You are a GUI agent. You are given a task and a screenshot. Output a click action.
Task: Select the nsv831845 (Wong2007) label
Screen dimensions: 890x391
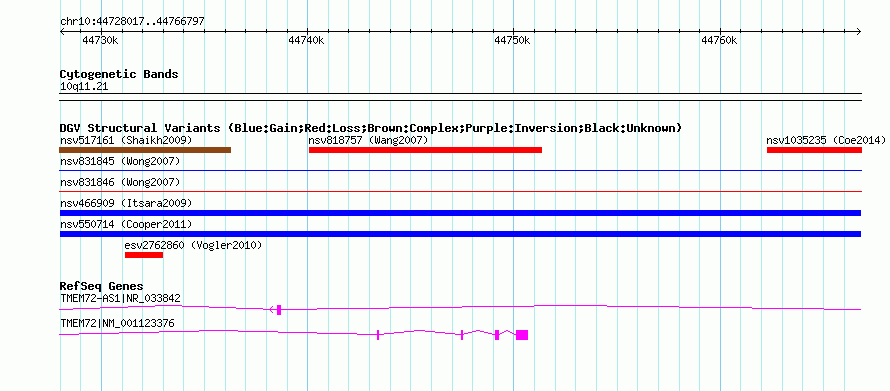(120, 162)
